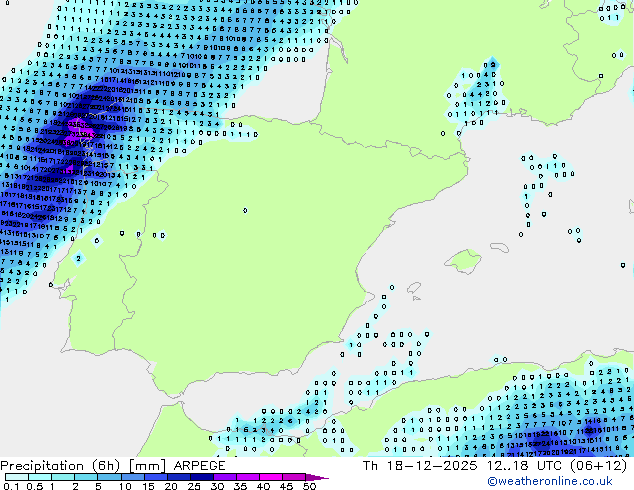Image resolution: width=634 pixels, height=490 pixels.
Task: Click the 0.5–1 mm legend swatch
Action: (40, 477)
